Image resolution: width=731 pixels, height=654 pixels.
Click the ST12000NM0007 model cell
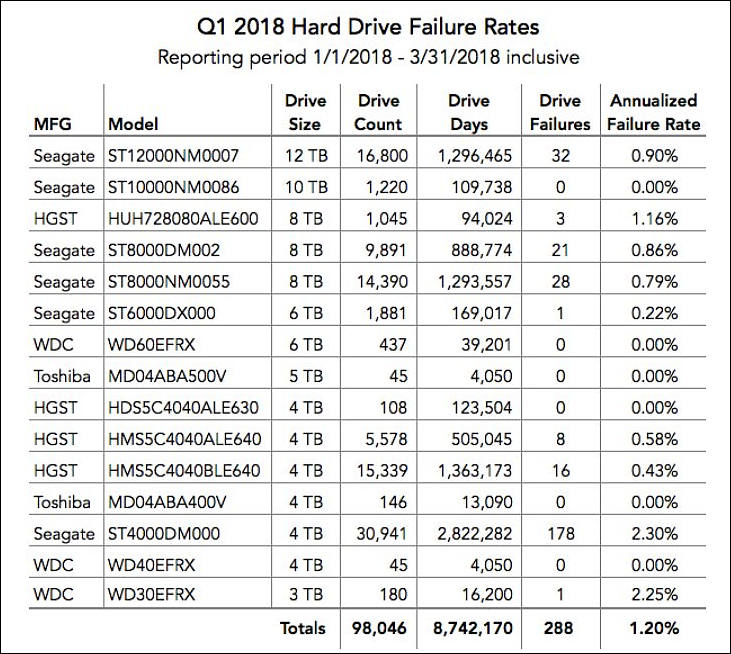[173, 156]
